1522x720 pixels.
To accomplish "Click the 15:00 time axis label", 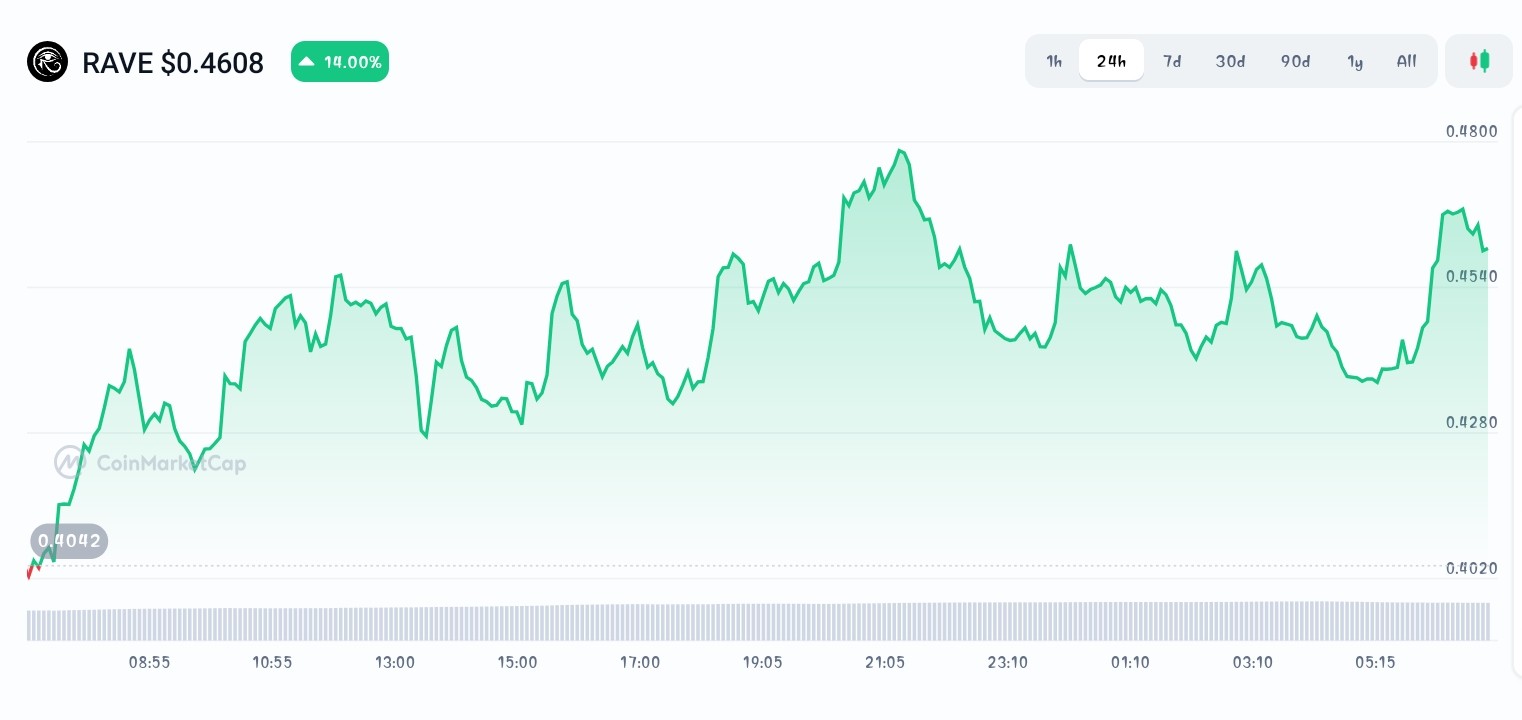I will (517, 662).
